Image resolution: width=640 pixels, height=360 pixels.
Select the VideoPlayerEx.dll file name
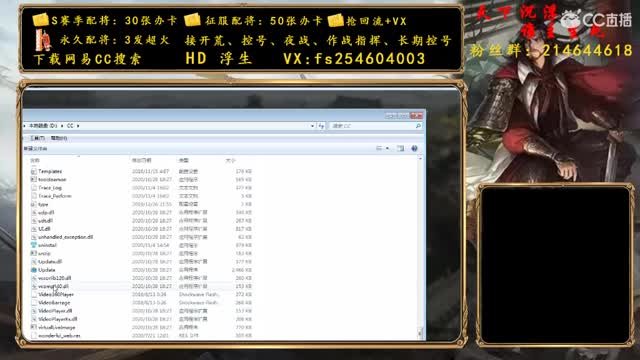click(x=58, y=319)
